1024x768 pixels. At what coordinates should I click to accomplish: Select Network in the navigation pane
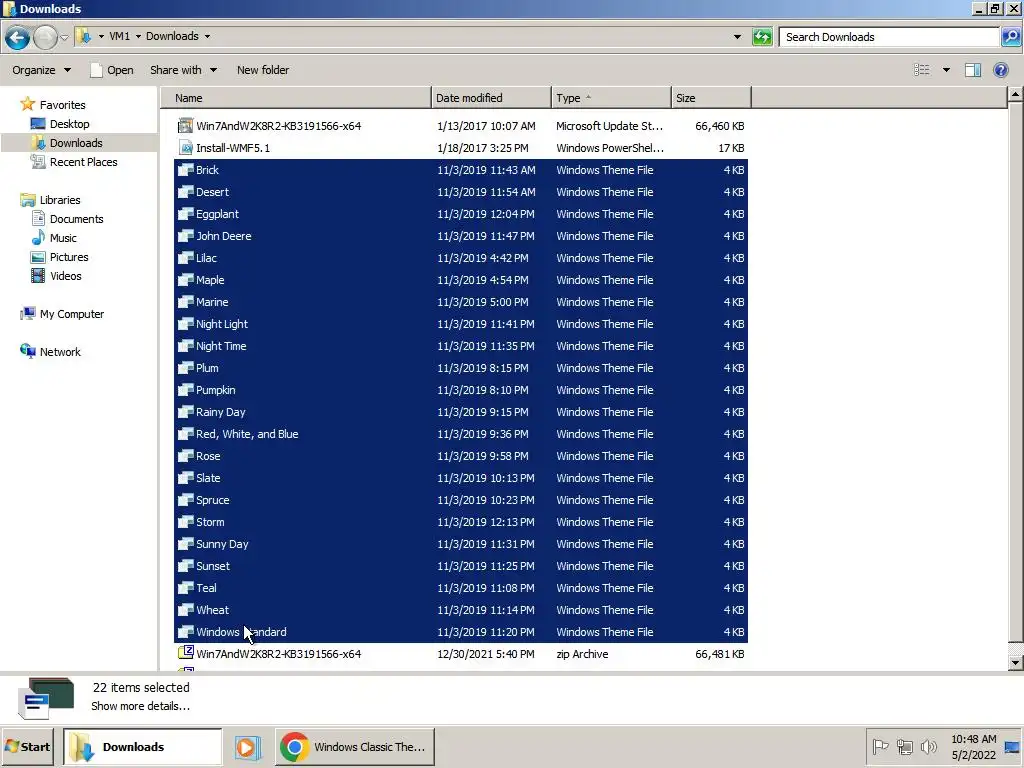tap(60, 352)
